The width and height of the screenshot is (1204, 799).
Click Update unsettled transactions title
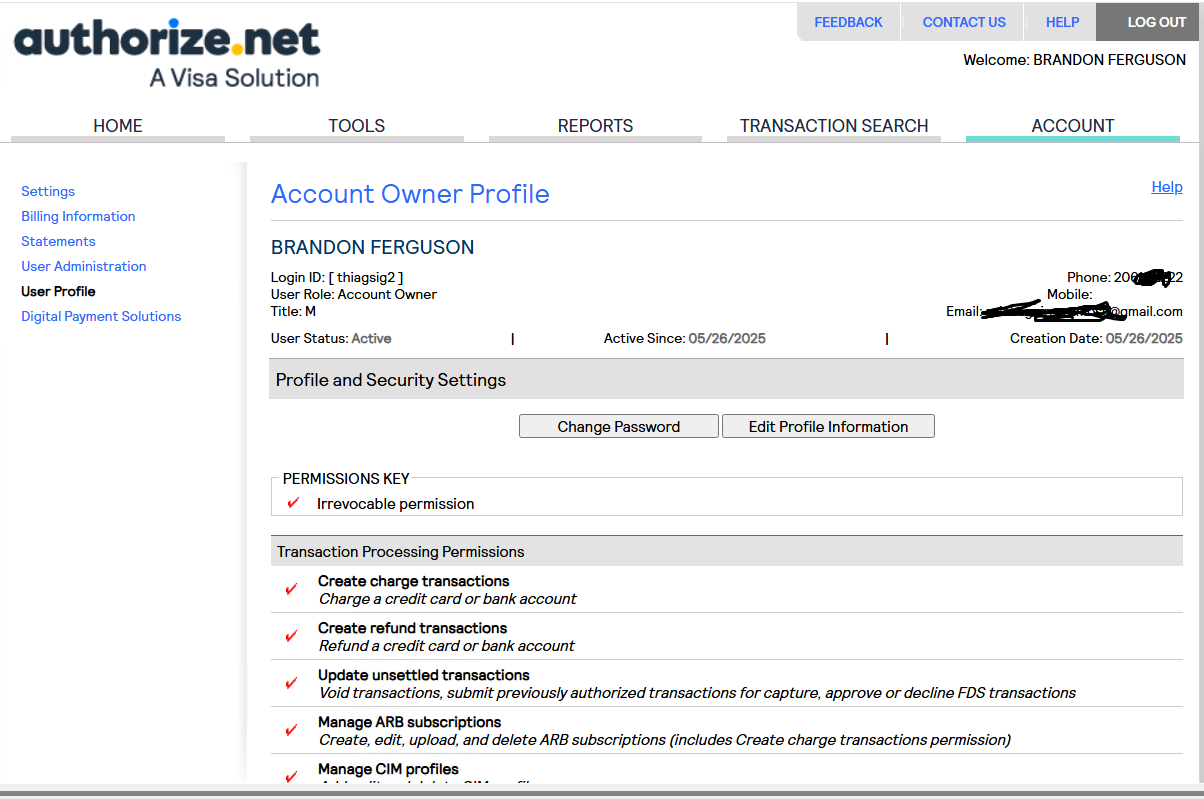(424, 675)
